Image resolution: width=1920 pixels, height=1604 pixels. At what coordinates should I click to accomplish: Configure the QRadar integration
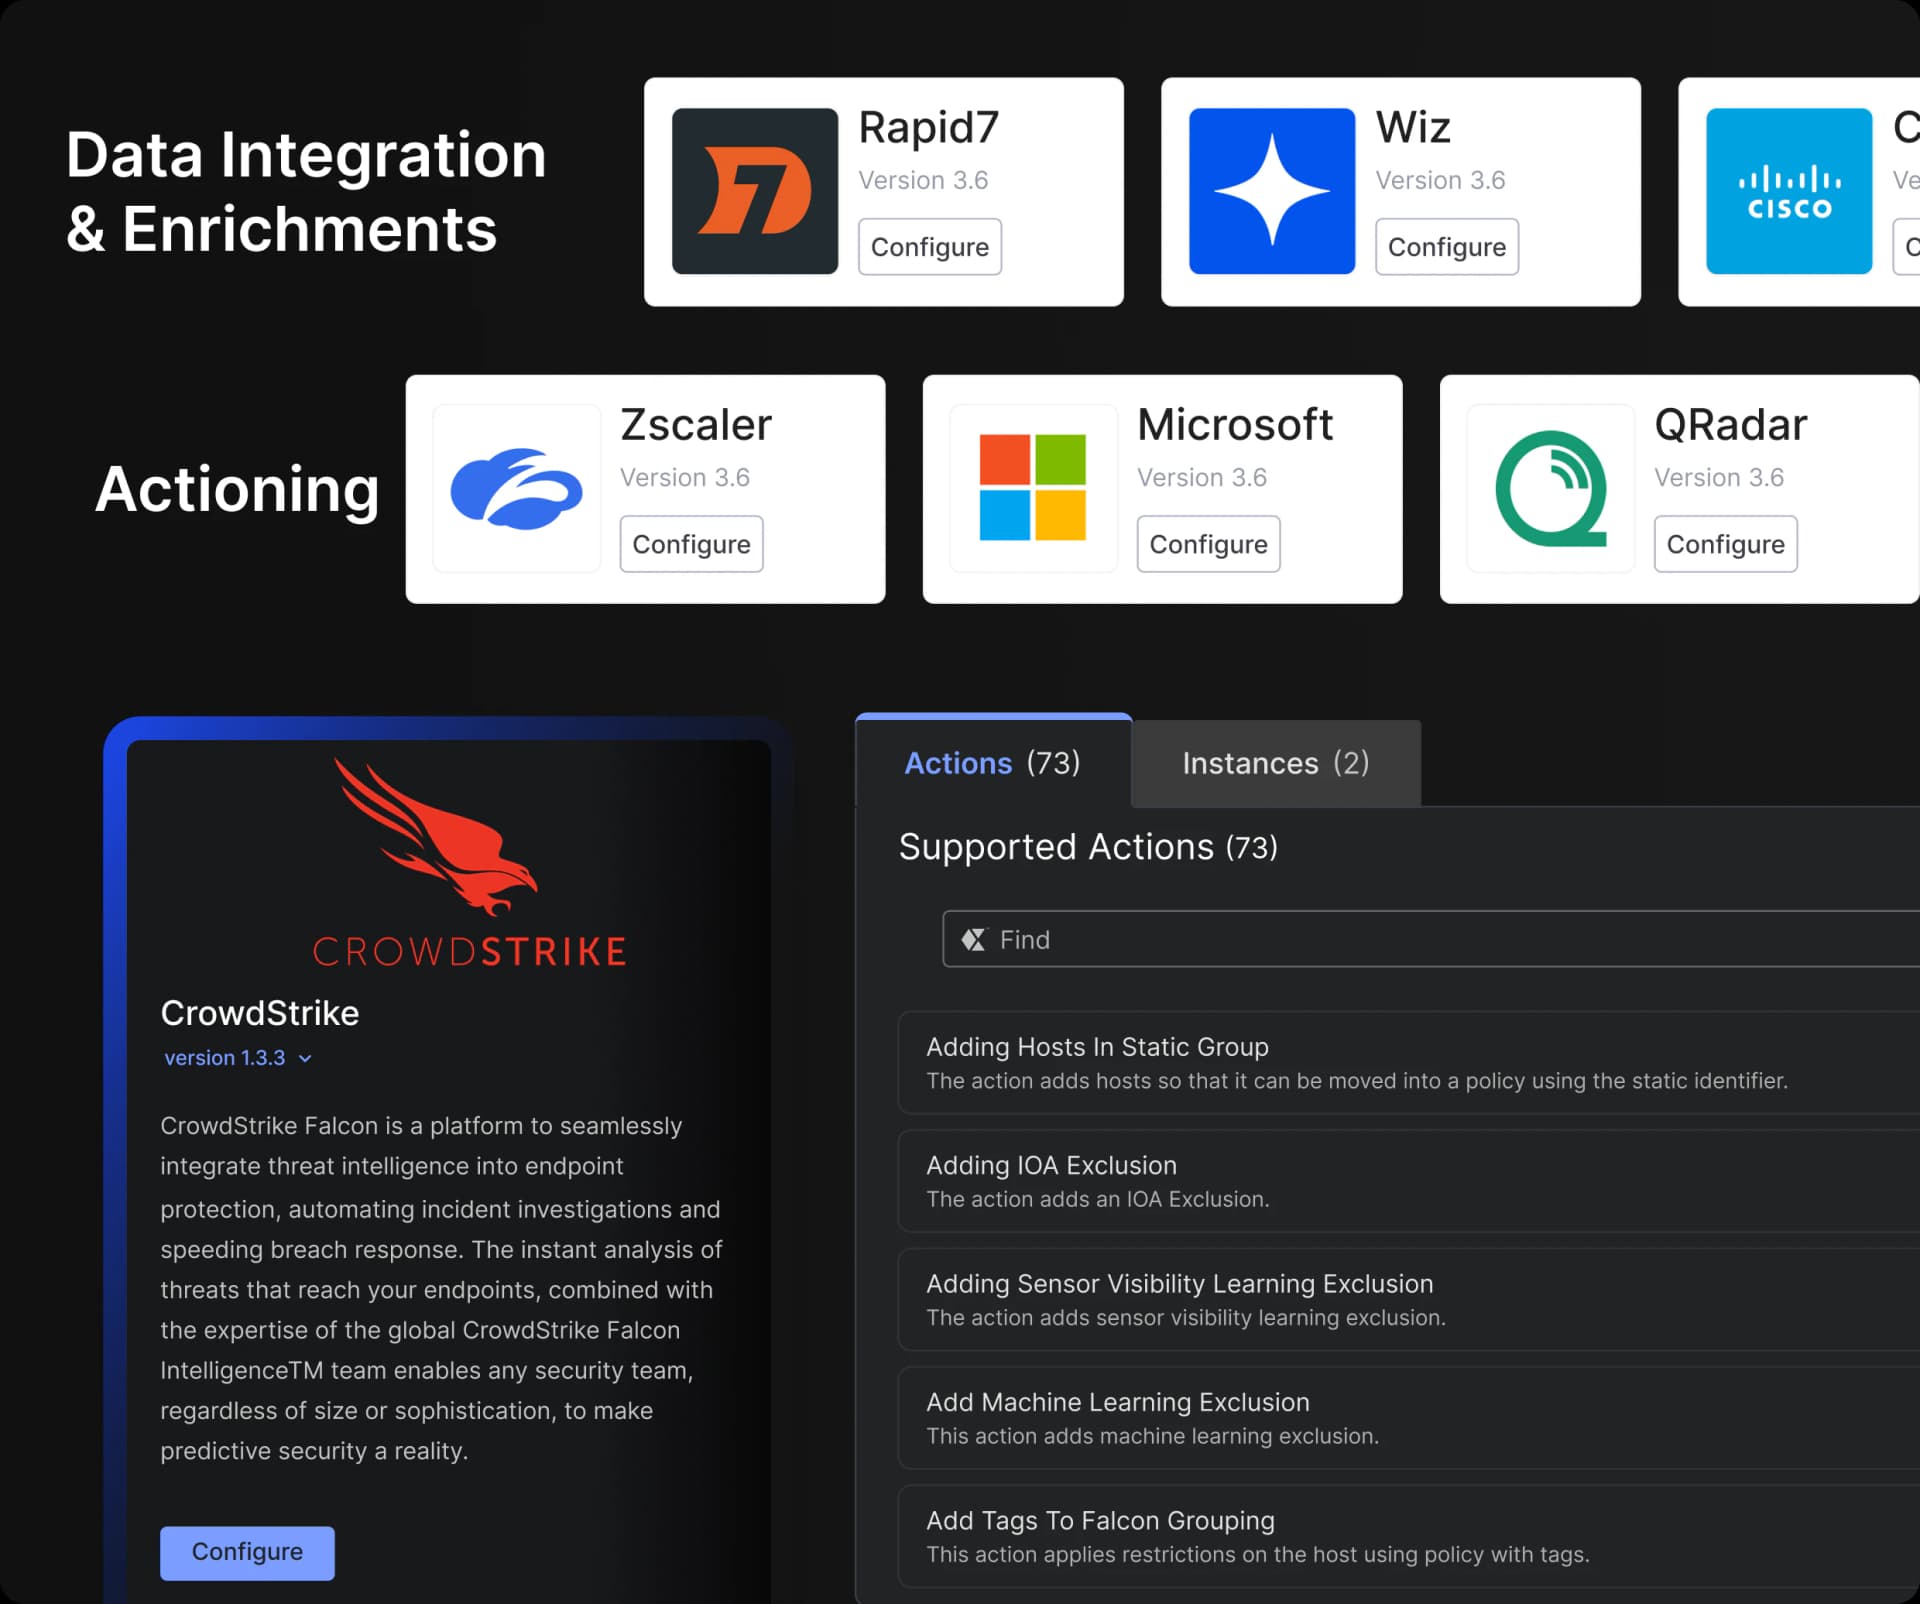[x=1725, y=543]
